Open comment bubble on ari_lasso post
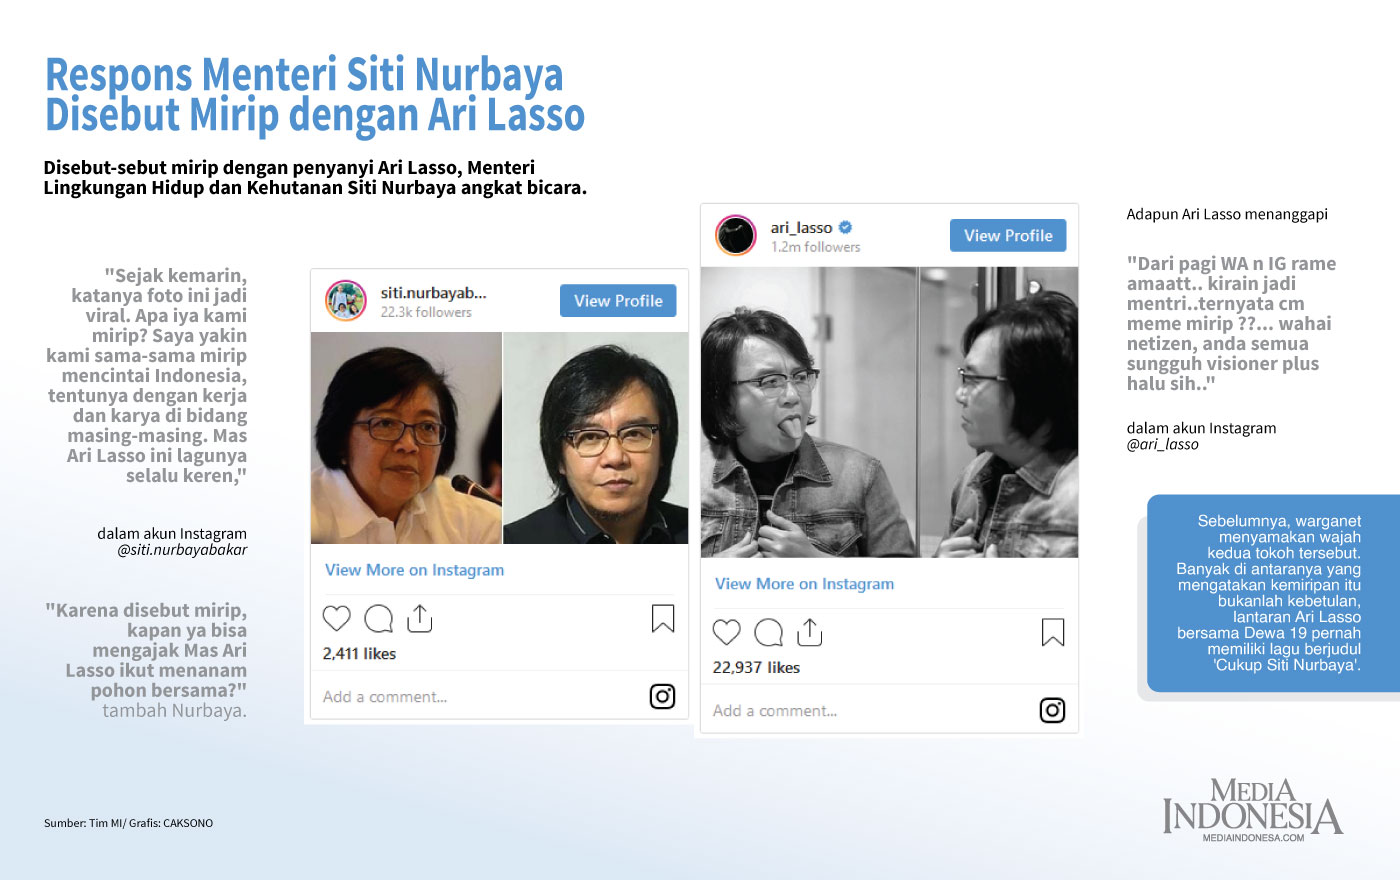The image size is (1400, 880). [768, 632]
